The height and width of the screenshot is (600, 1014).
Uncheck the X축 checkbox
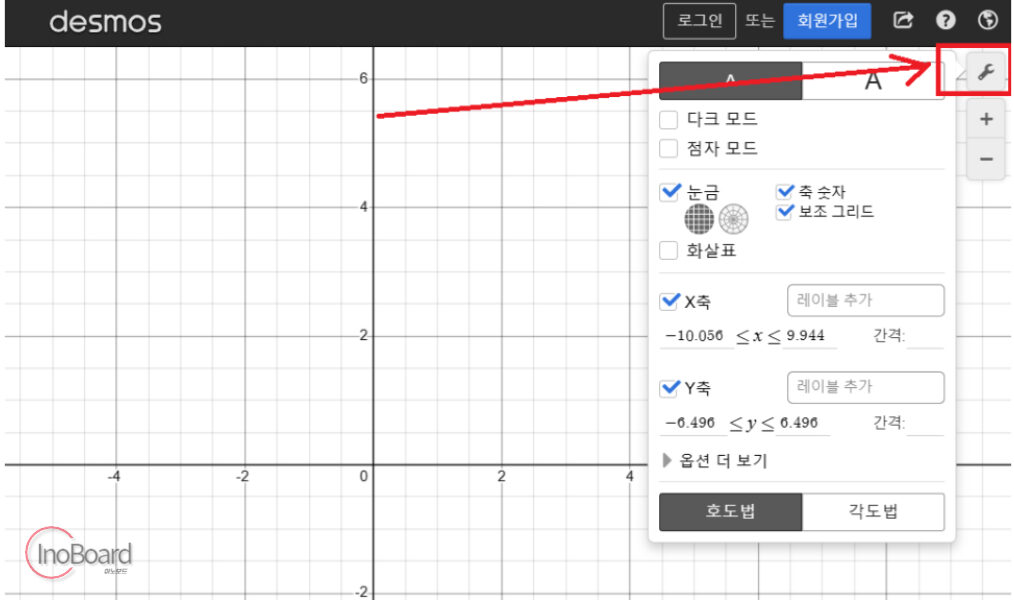pos(669,301)
